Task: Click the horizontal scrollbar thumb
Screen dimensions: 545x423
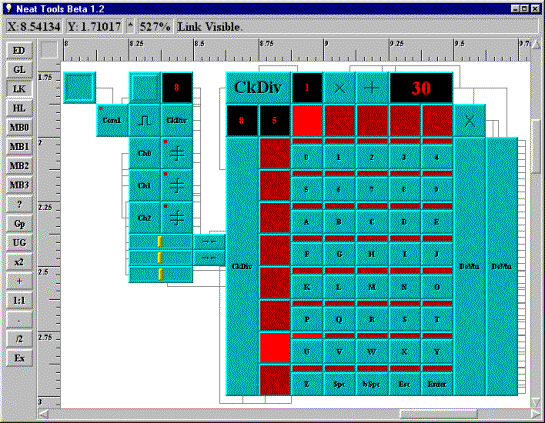Action: (438, 414)
